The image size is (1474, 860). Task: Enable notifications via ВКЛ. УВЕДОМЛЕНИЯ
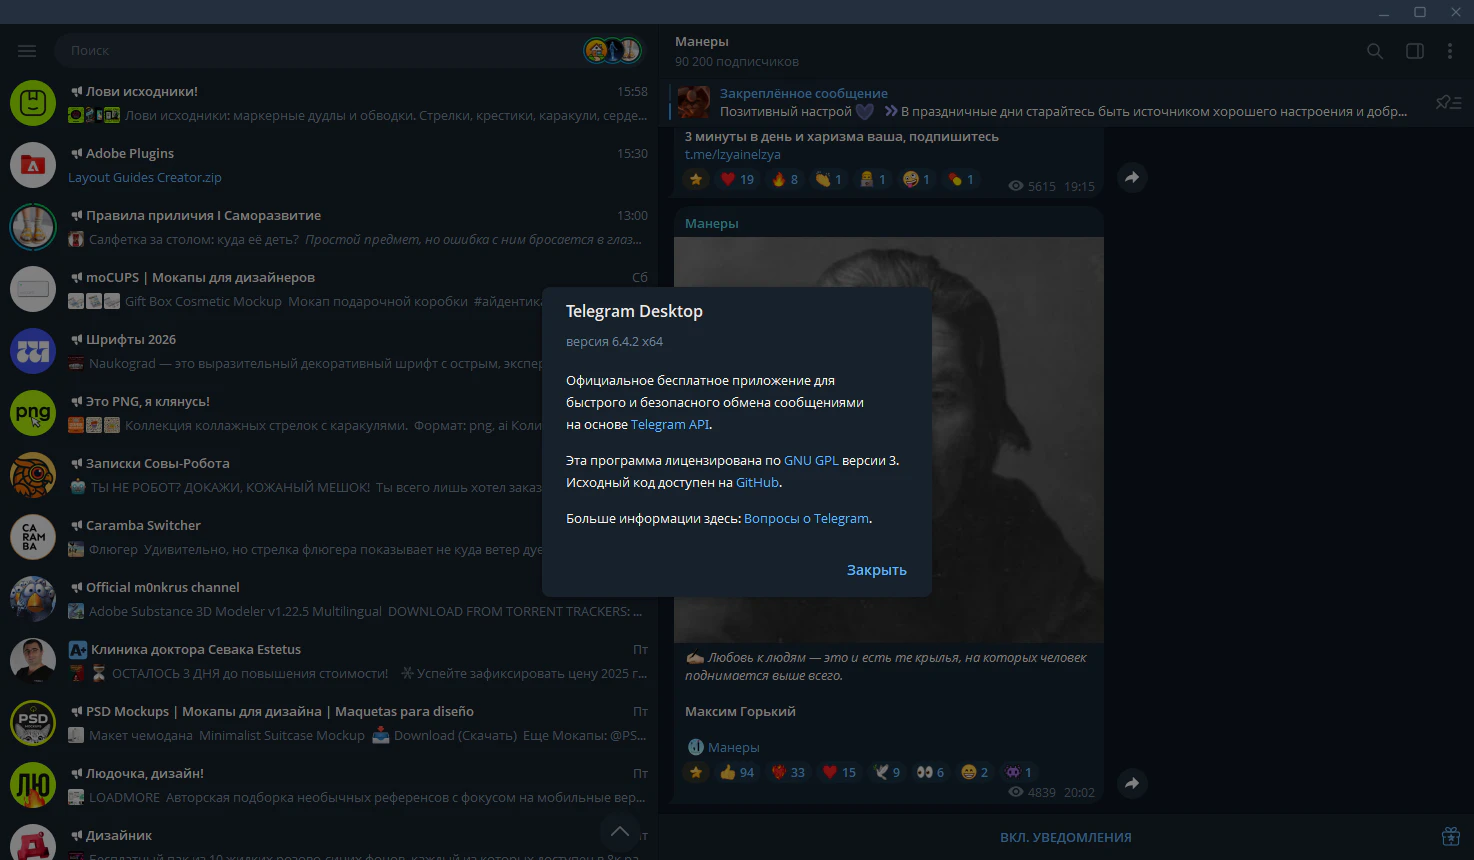(x=1066, y=837)
